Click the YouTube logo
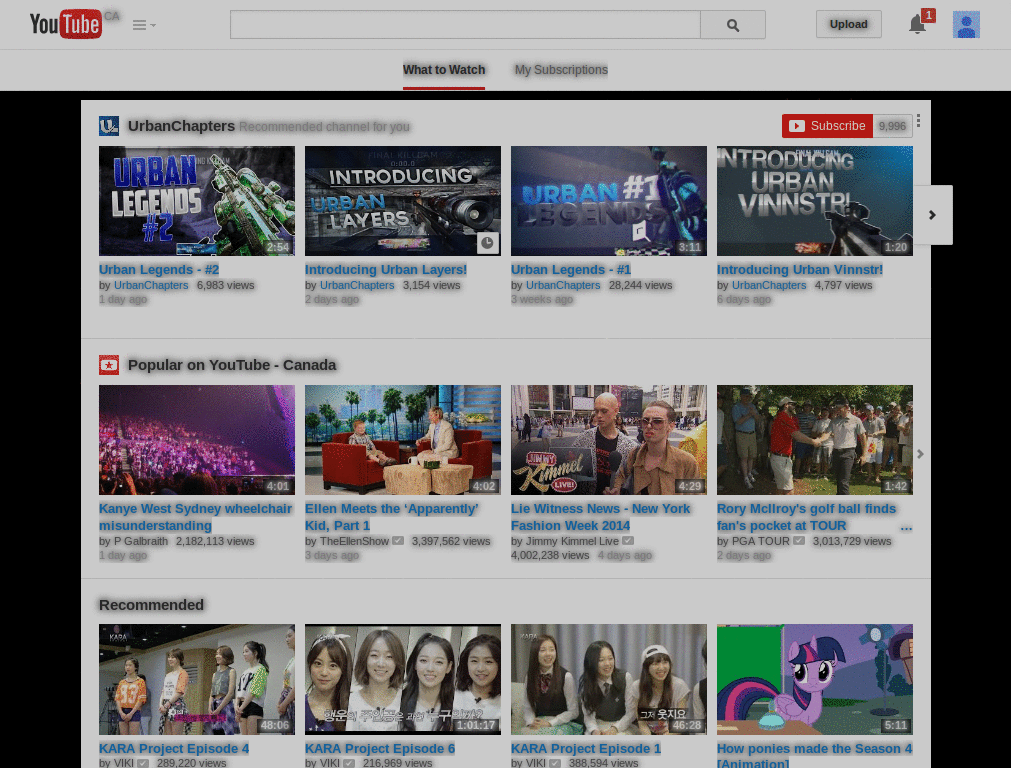Image resolution: width=1024 pixels, height=768 pixels. (64, 24)
